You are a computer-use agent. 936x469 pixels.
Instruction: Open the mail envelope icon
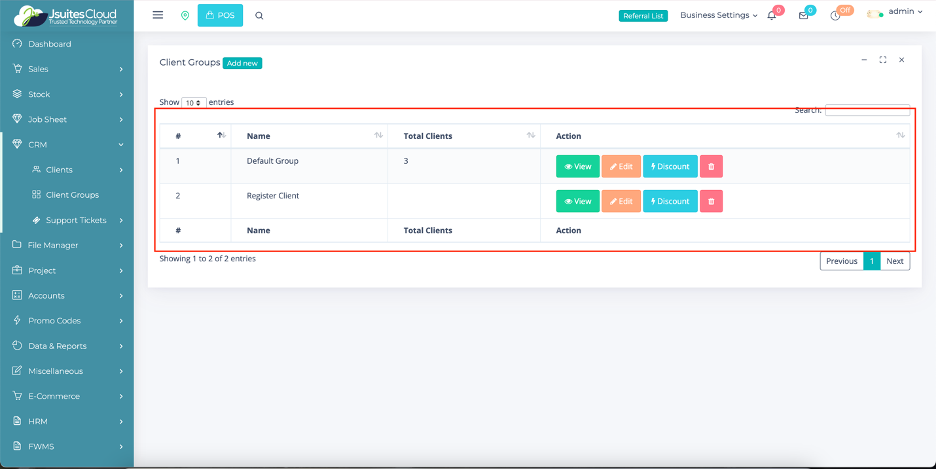click(803, 15)
